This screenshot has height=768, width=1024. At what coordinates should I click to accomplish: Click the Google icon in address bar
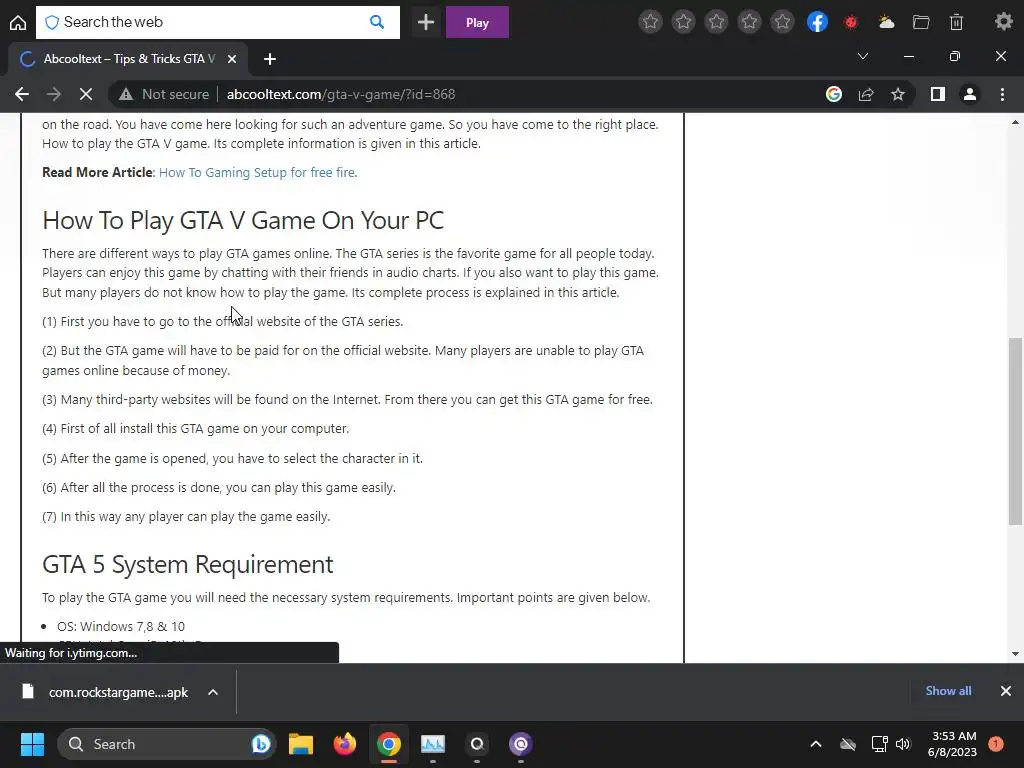pos(833,94)
